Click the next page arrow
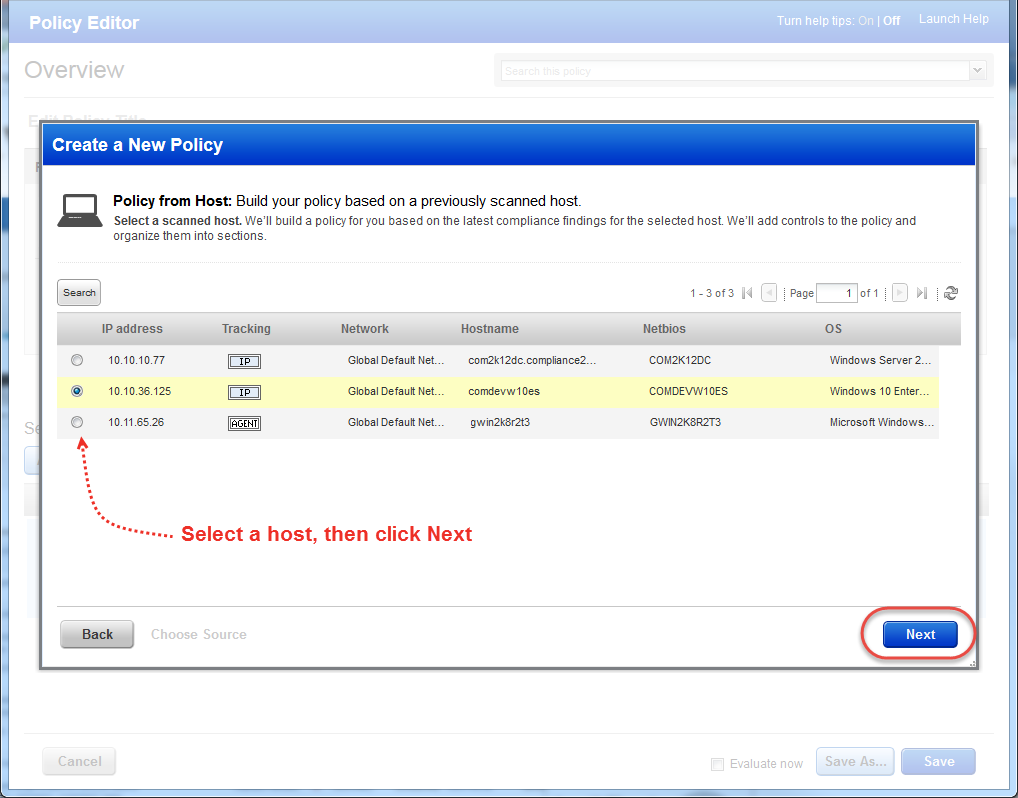 898,292
